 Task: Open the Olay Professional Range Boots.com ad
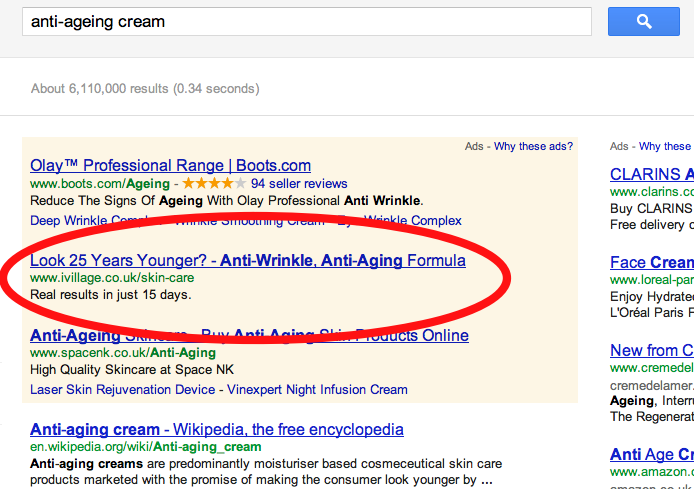(170, 166)
